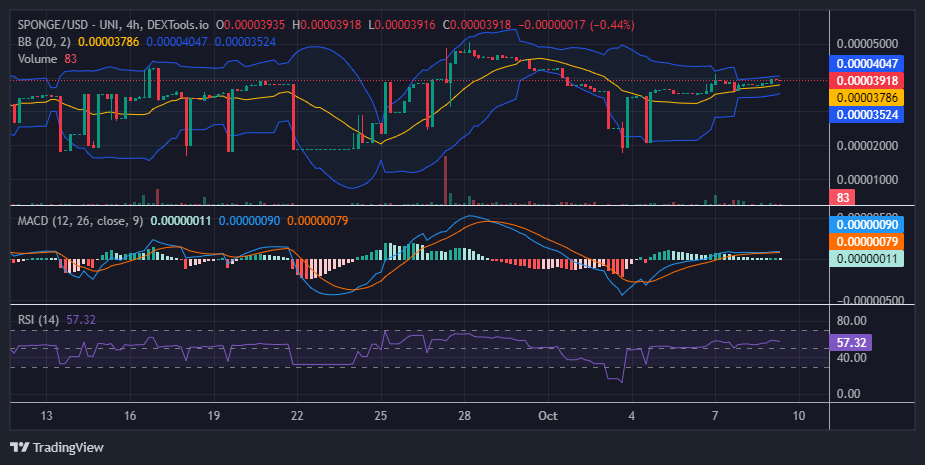
Task: Click the MACD legend value 0.00000079
Action: pyautogui.click(x=317, y=221)
